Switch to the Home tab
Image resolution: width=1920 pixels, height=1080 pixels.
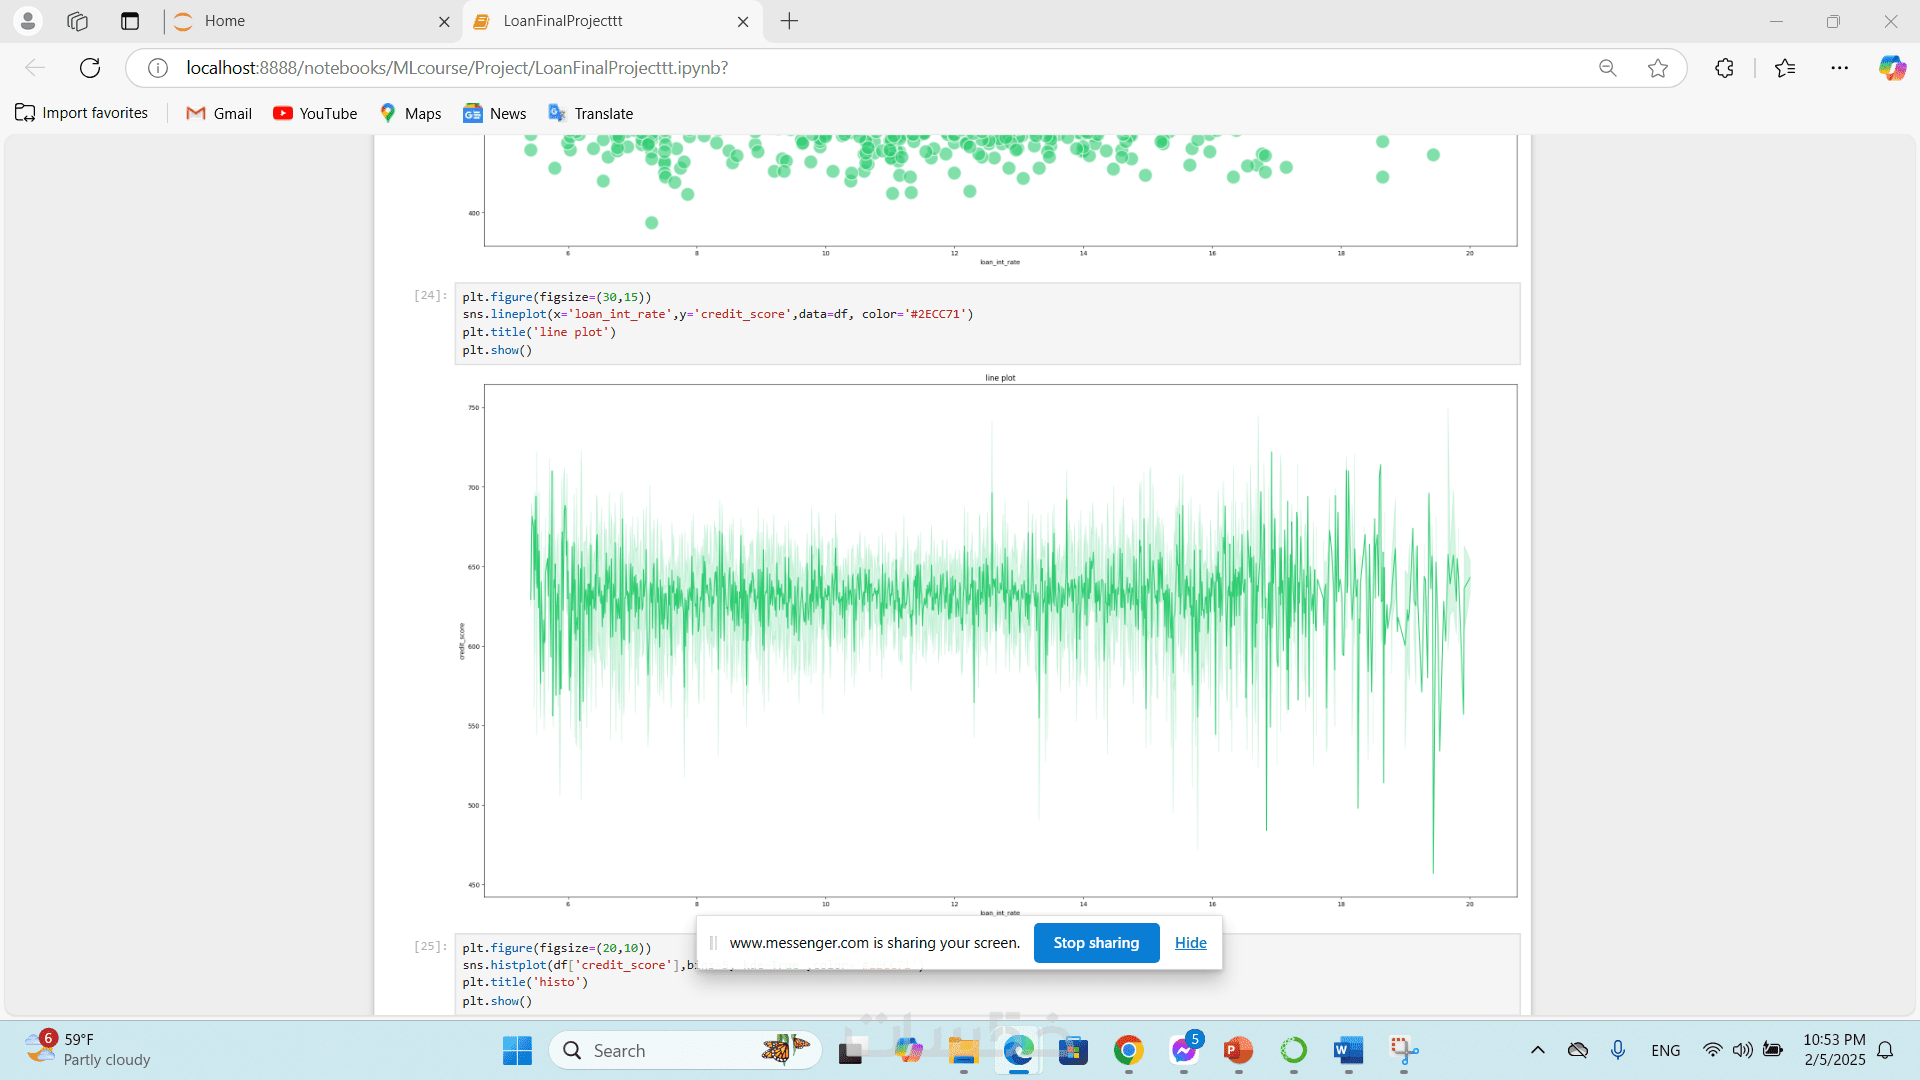[x=300, y=21]
